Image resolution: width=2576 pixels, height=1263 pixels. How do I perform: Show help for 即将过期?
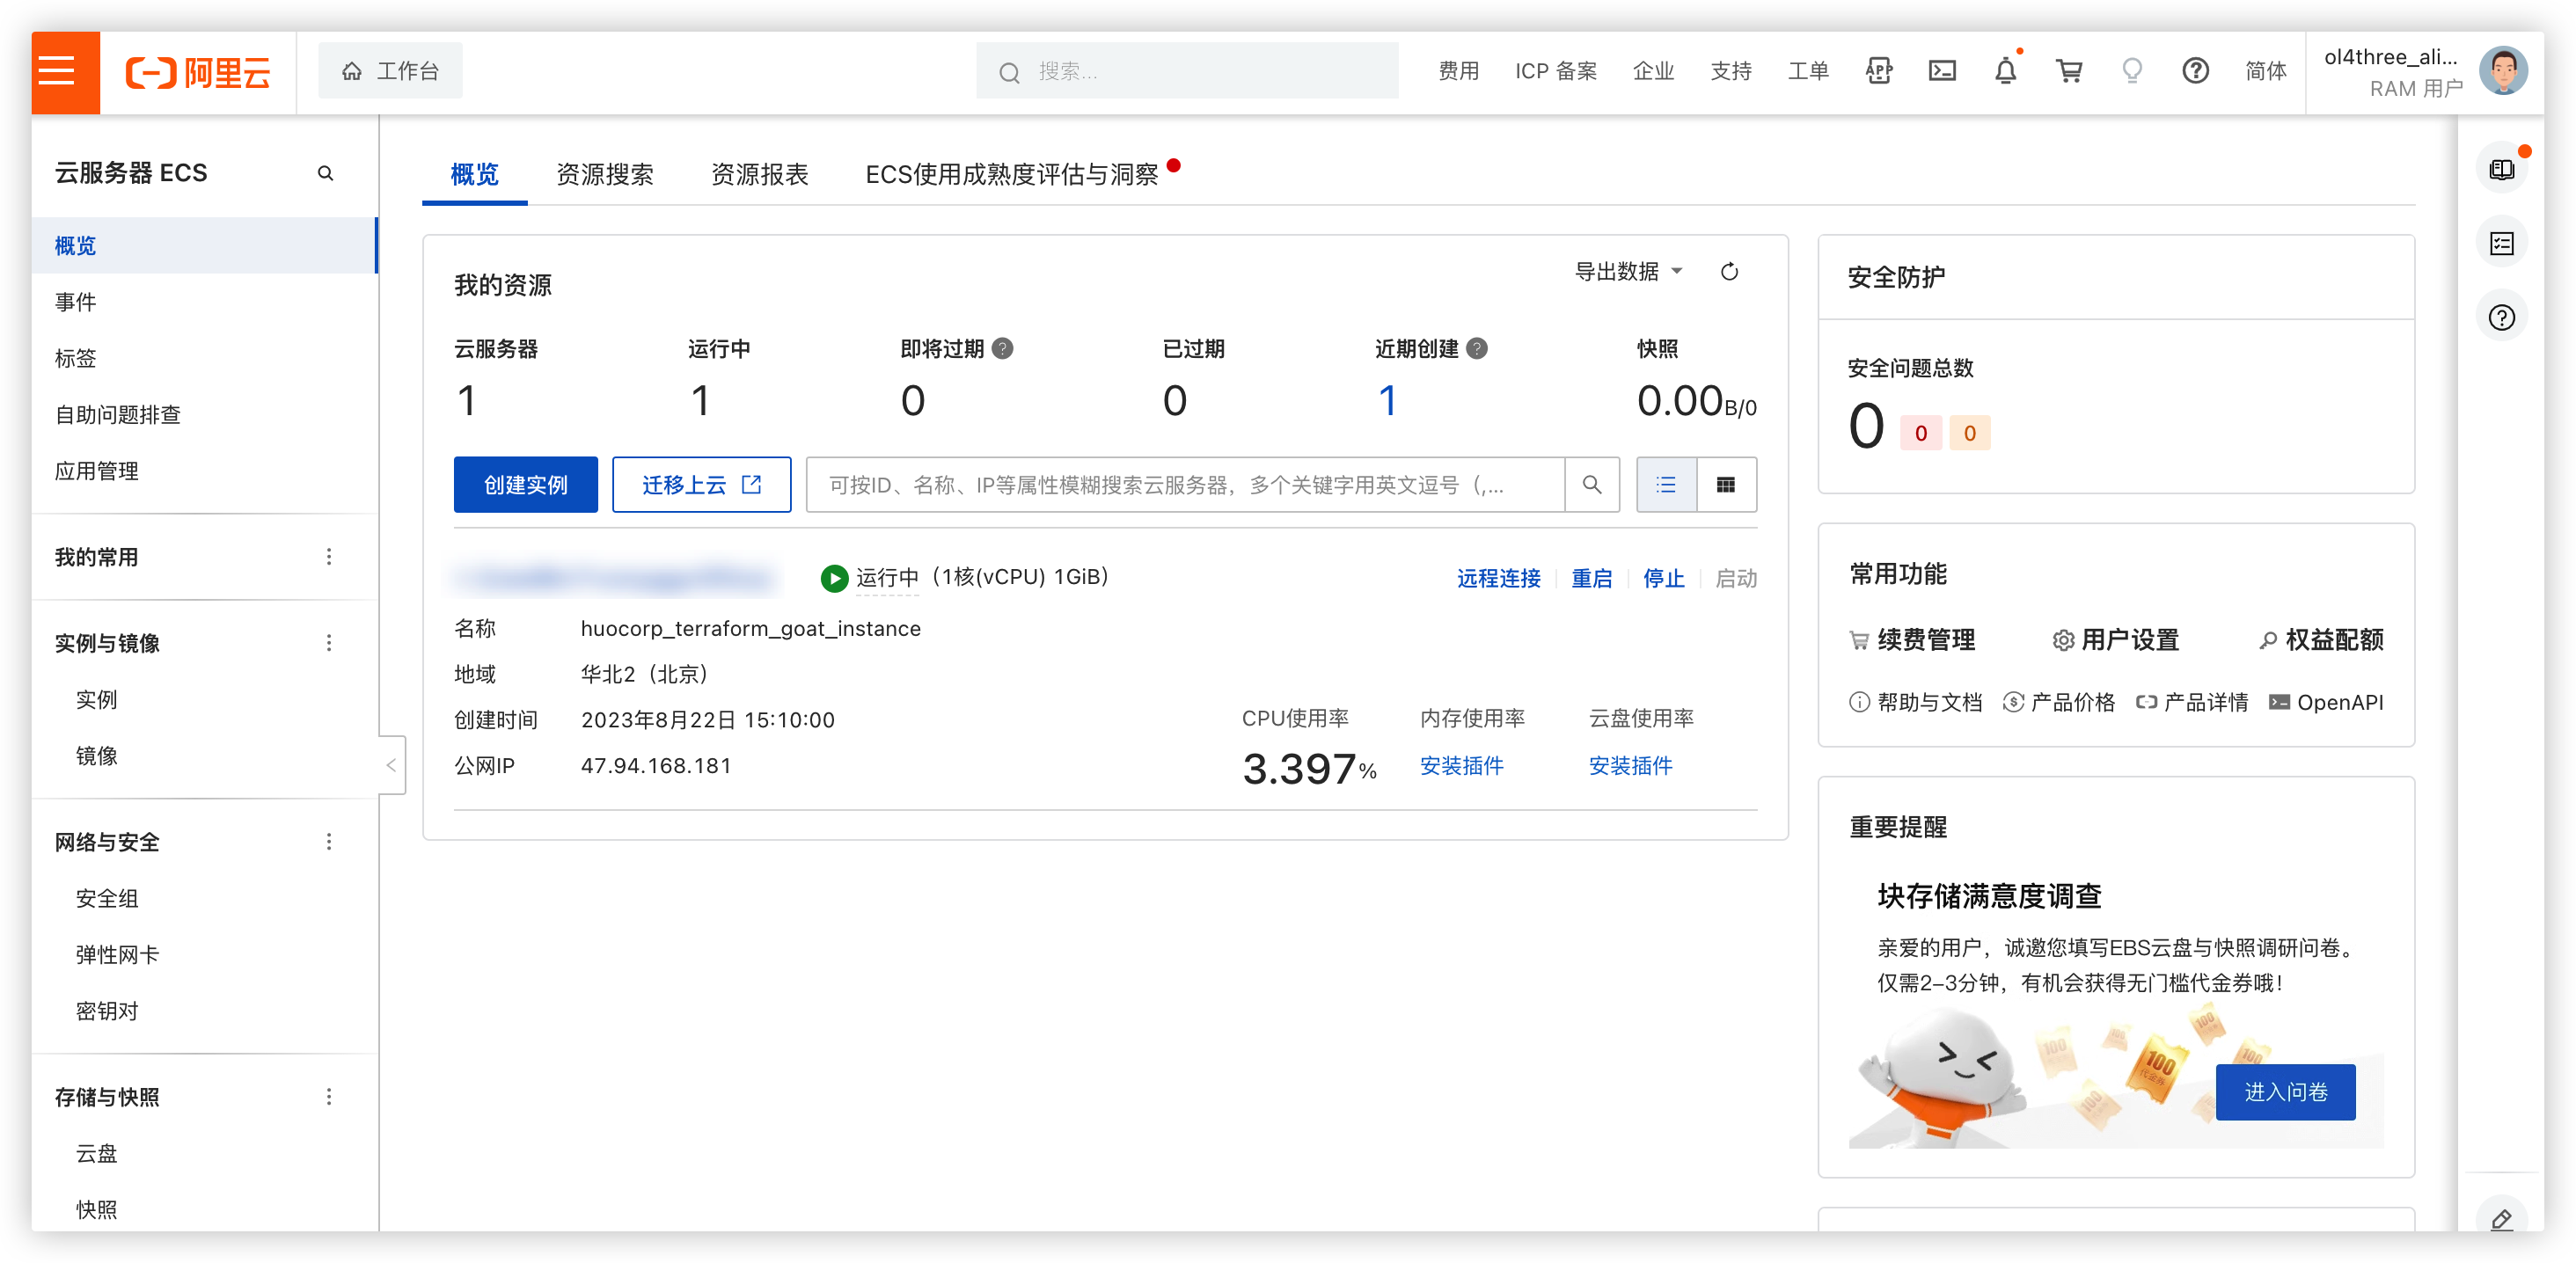[x=1002, y=348]
